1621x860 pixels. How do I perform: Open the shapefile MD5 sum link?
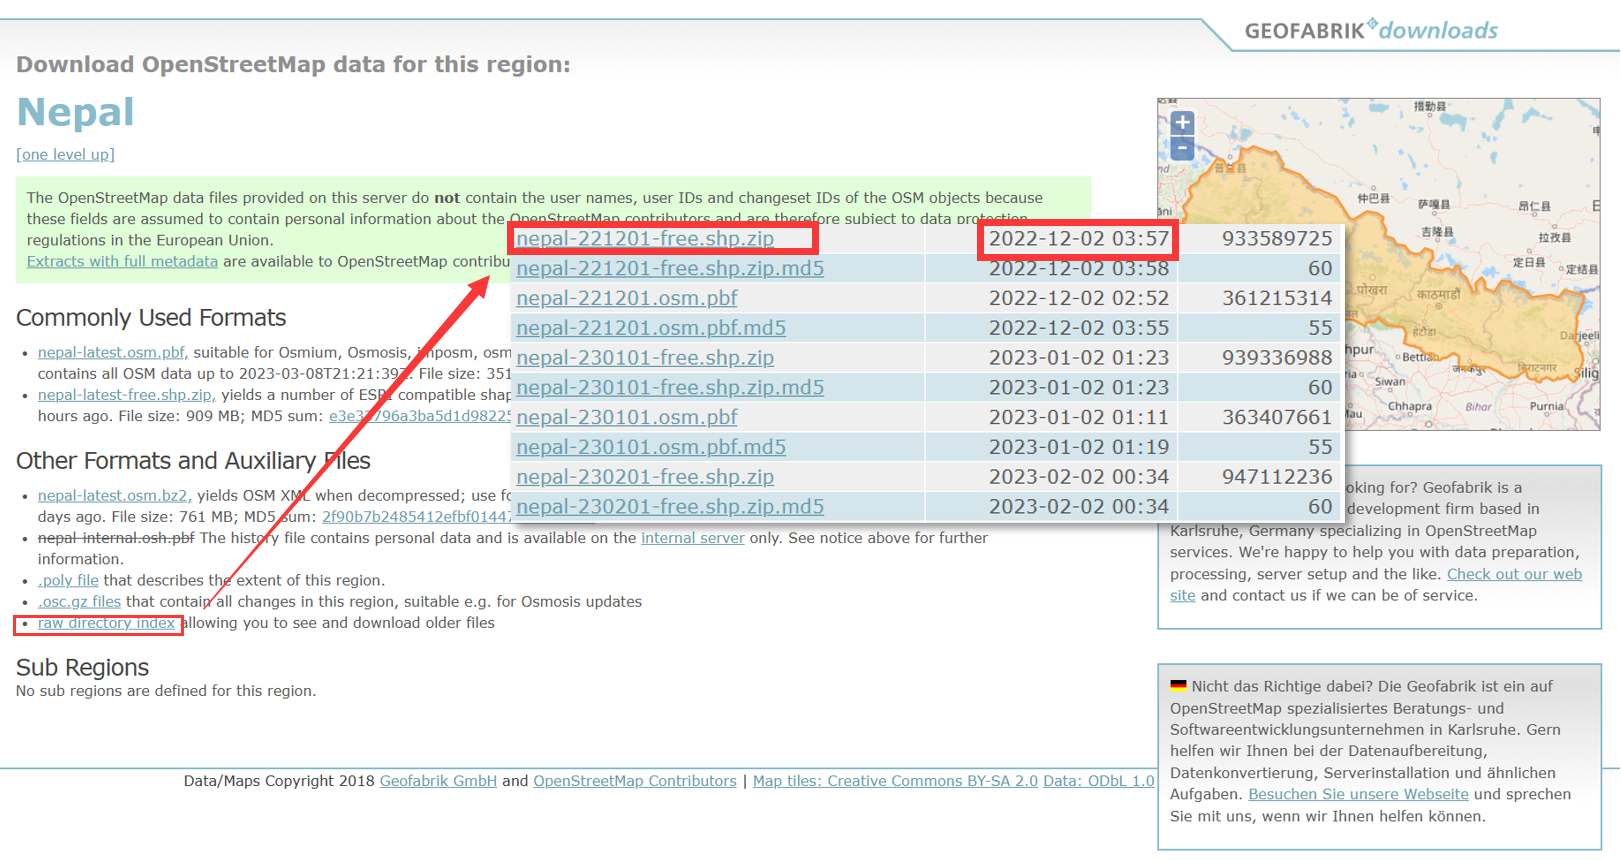click(x=420, y=416)
